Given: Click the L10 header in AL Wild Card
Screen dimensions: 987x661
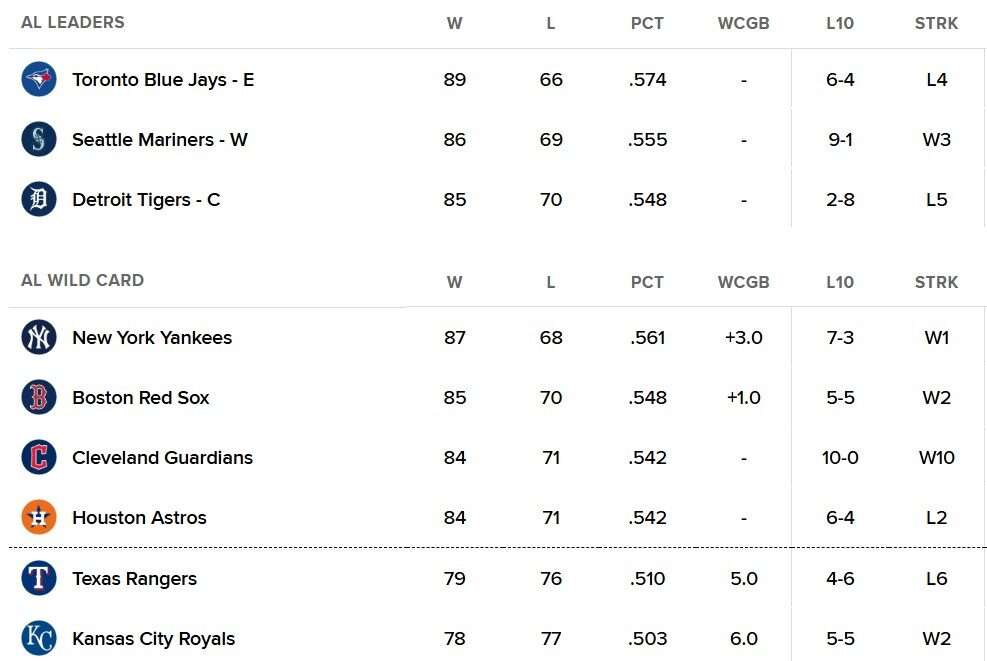Looking at the screenshot, I should [x=840, y=282].
